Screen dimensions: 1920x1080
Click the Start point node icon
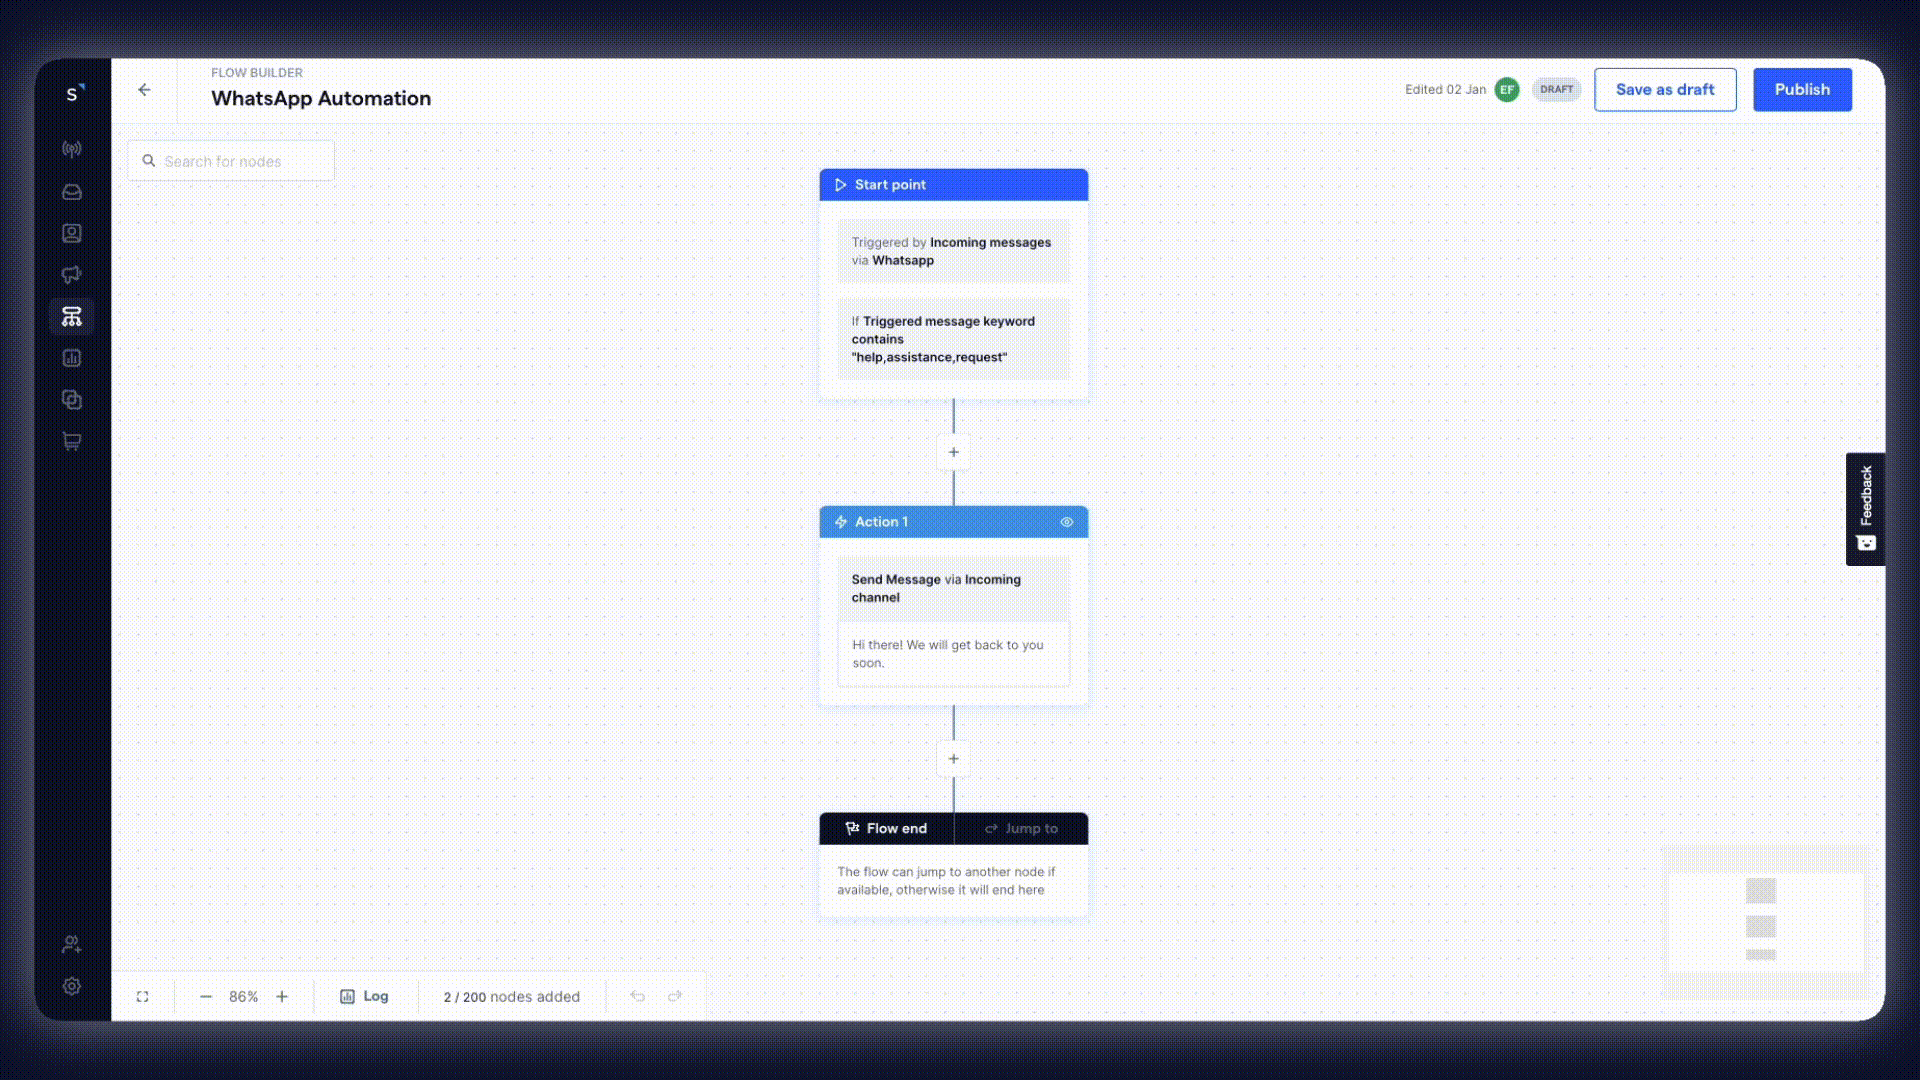coord(840,185)
